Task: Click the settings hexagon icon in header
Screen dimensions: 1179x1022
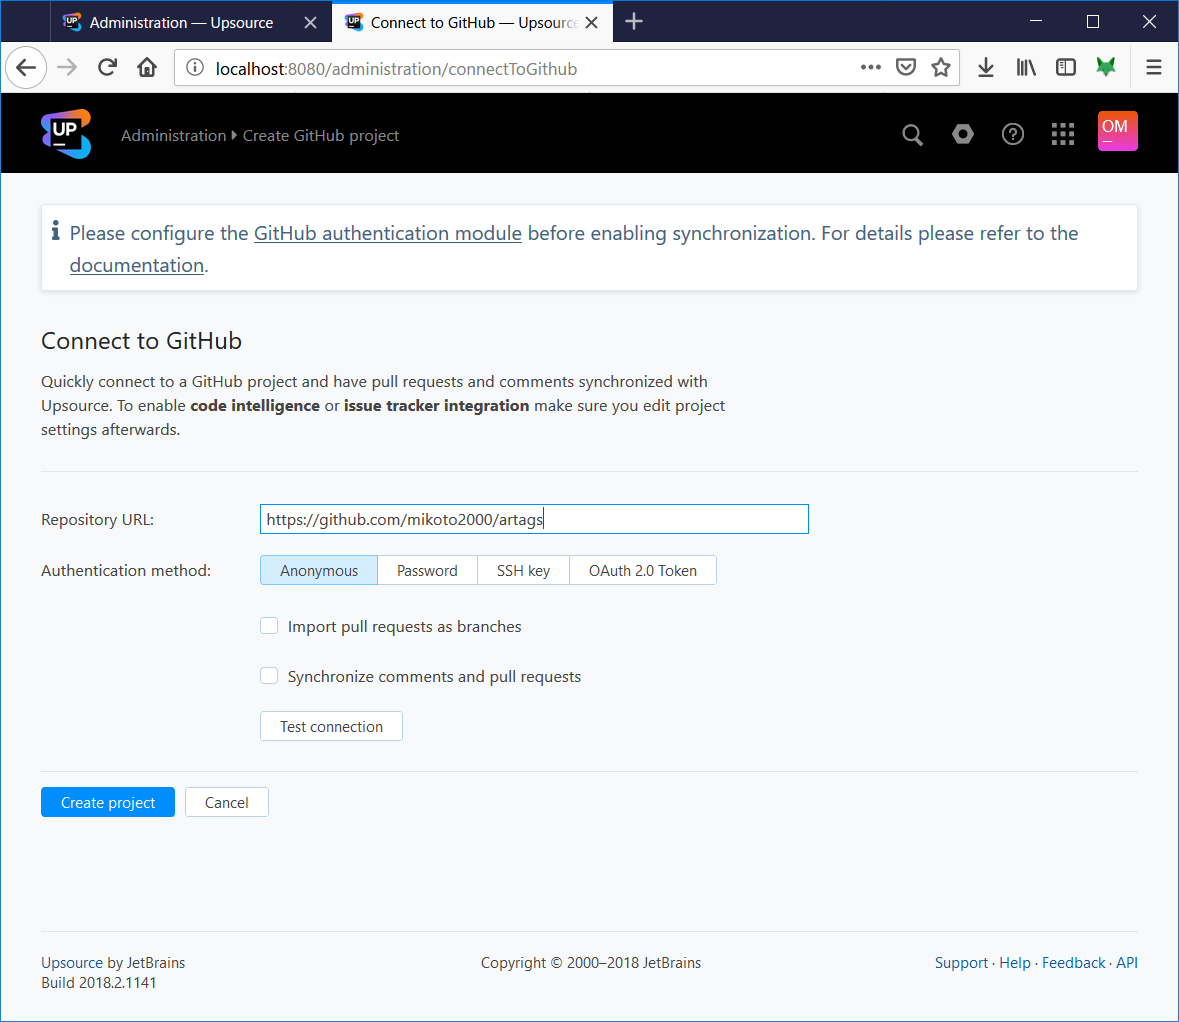Action: pos(962,133)
